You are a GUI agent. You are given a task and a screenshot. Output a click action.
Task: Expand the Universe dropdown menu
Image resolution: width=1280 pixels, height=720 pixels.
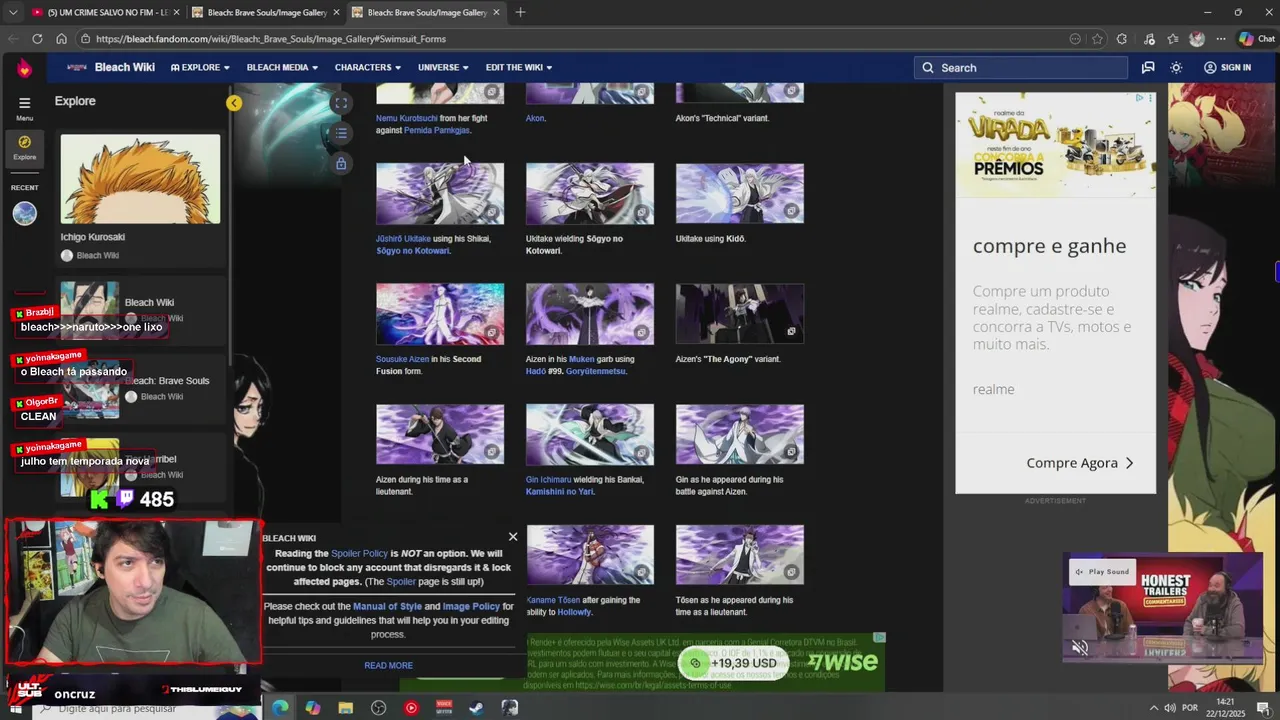click(x=443, y=68)
